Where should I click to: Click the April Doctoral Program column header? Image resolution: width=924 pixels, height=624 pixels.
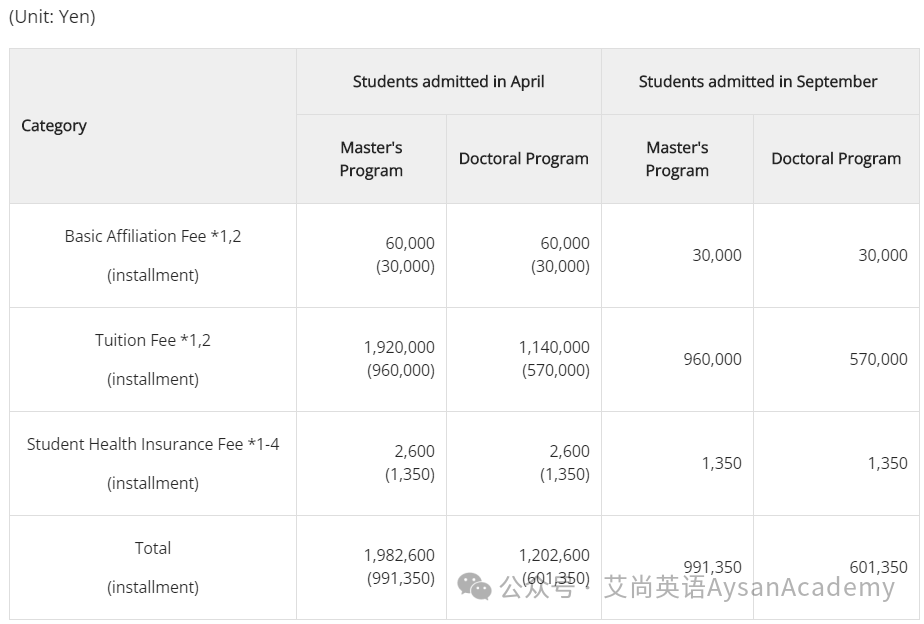tap(524, 159)
